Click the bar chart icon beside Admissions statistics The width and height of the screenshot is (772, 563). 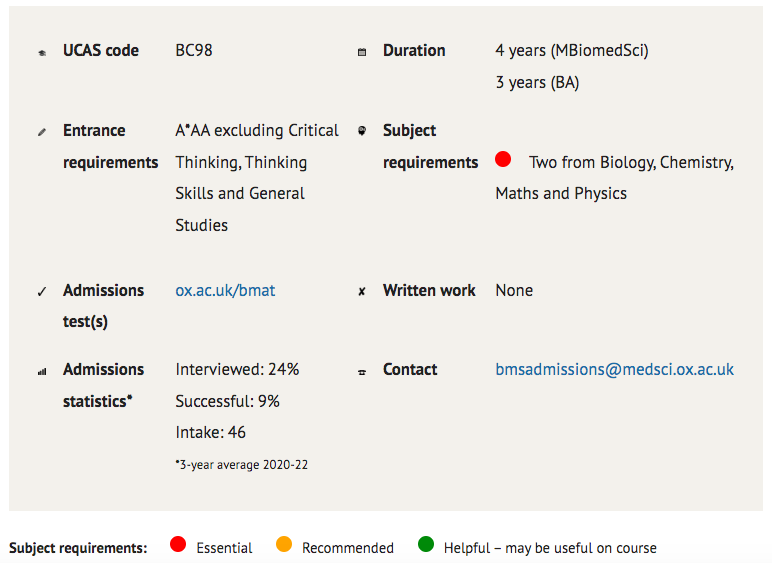tap(42, 372)
